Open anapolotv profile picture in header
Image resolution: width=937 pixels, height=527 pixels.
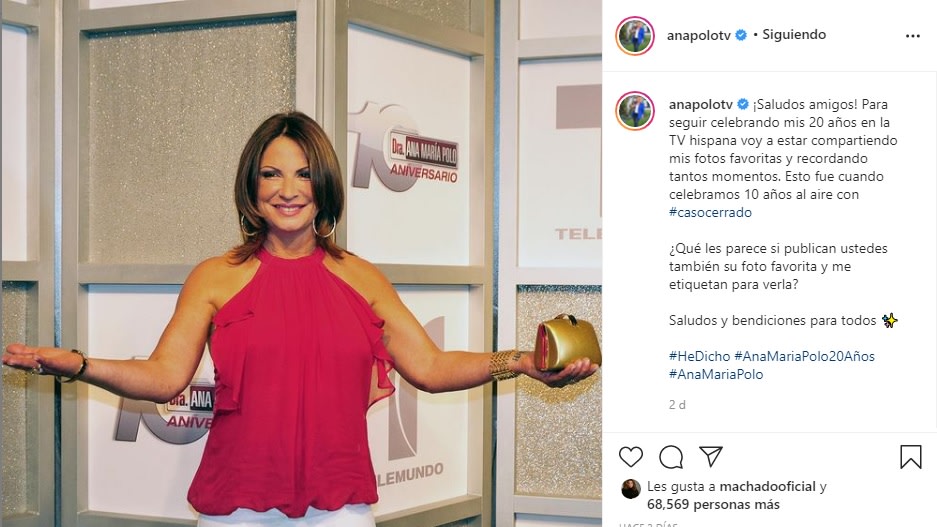coord(635,36)
